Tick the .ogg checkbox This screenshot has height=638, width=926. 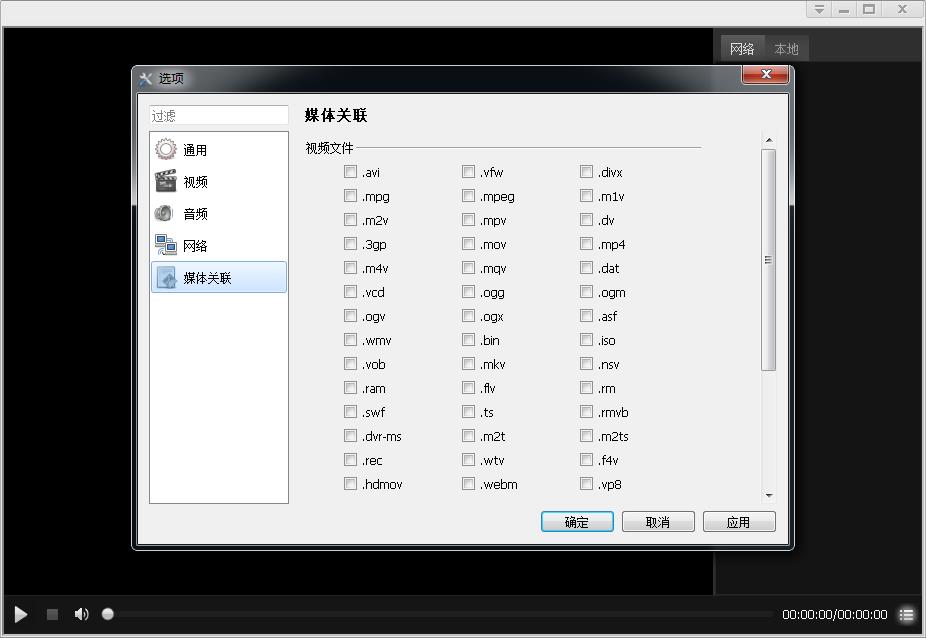click(x=468, y=292)
